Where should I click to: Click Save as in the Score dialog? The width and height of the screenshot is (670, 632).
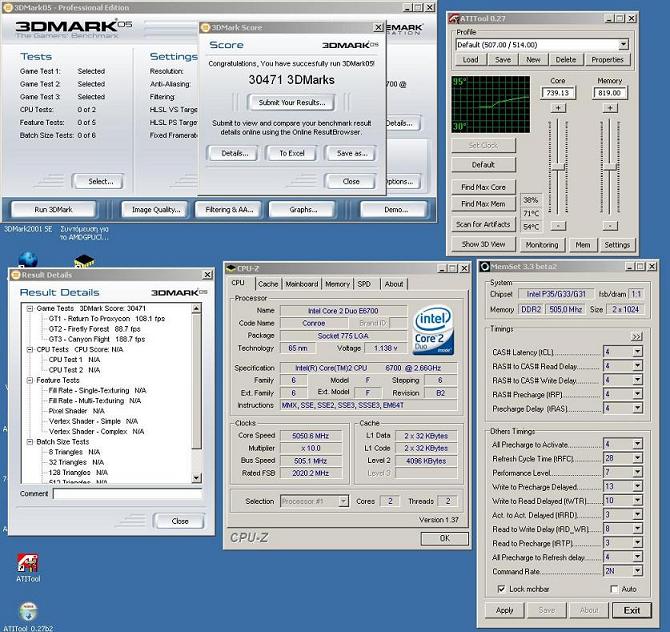pyautogui.click(x=351, y=153)
